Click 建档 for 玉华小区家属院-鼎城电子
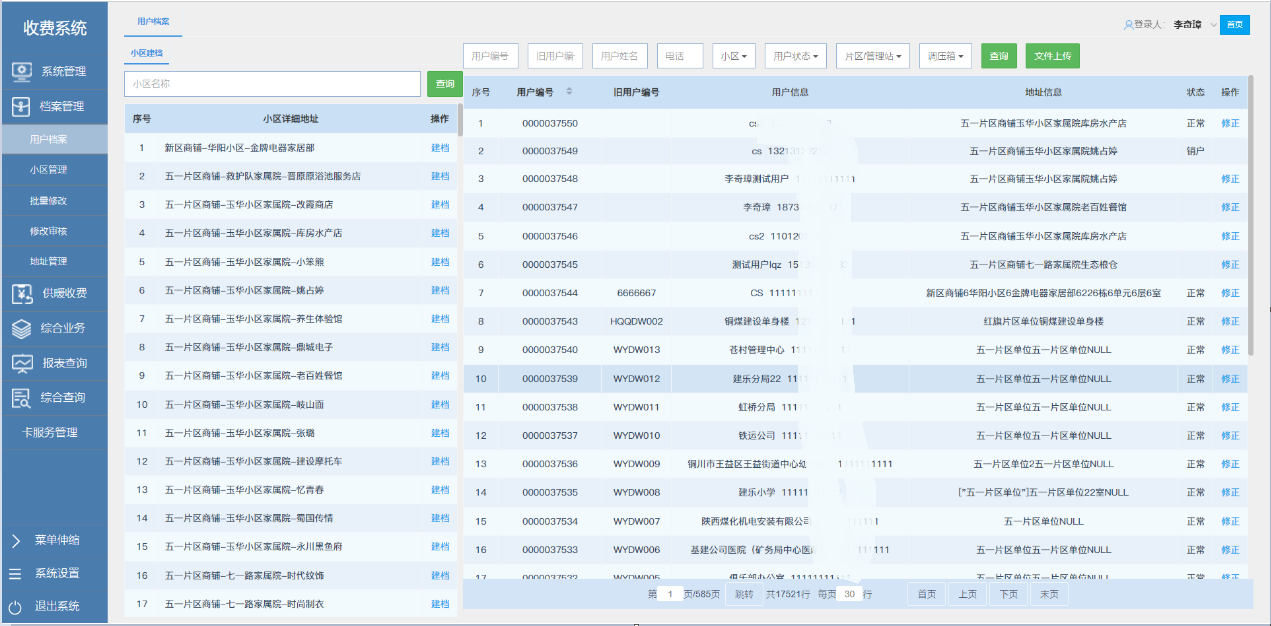Screen dimensions: 1271x626 click(x=440, y=347)
